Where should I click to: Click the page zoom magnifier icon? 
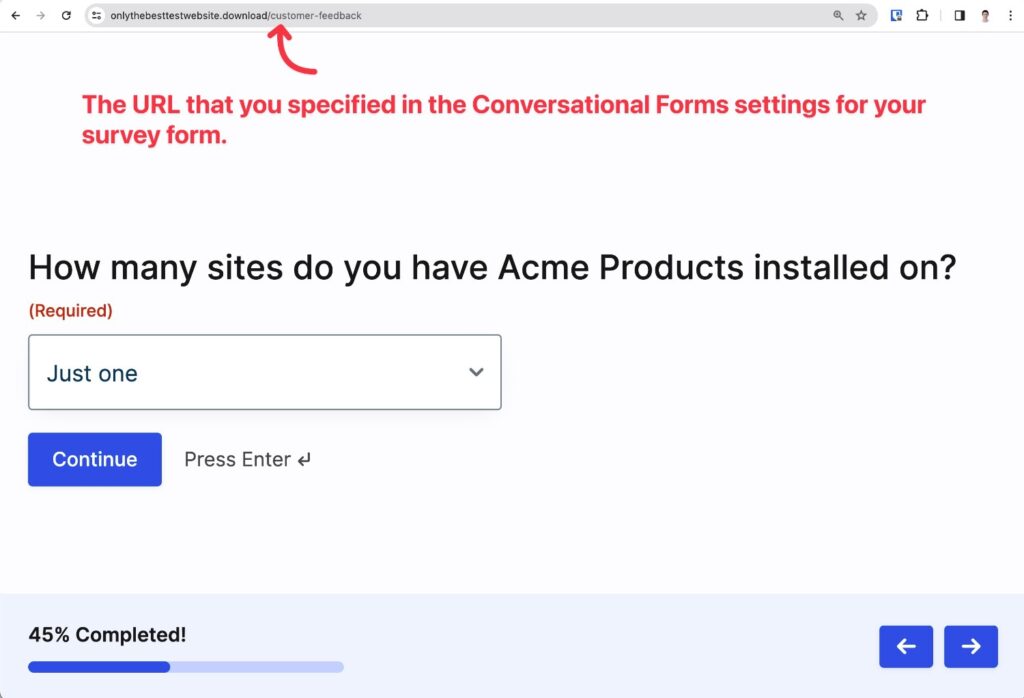click(x=836, y=16)
